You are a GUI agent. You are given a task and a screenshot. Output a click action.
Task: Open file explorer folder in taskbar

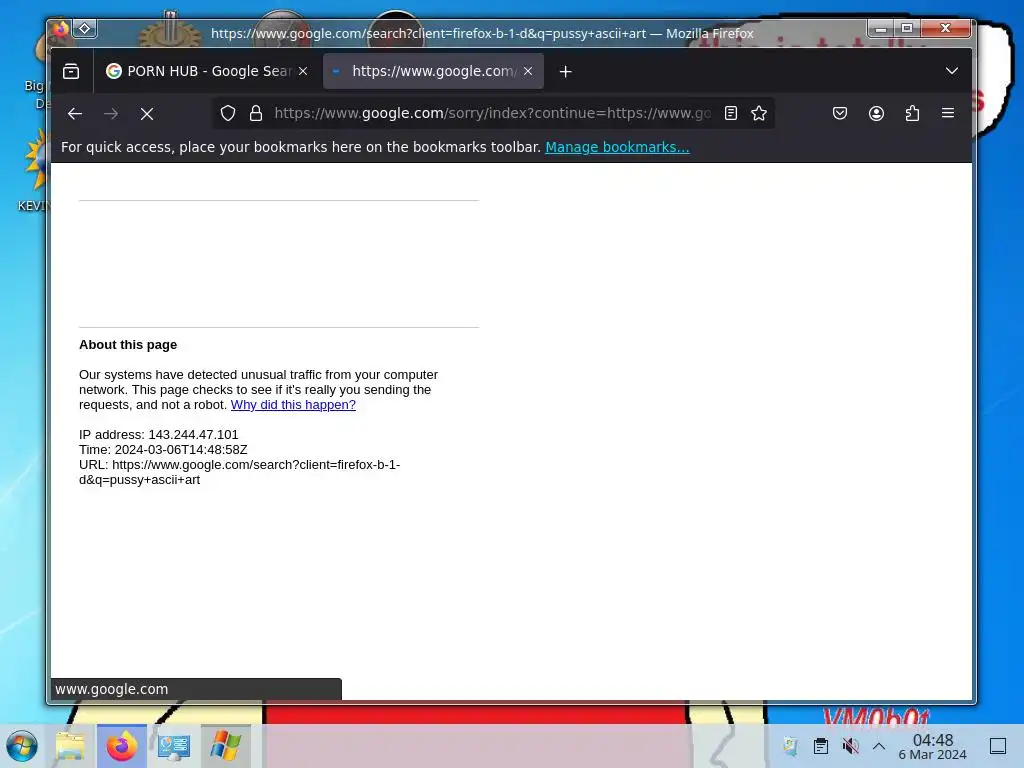[x=71, y=746]
